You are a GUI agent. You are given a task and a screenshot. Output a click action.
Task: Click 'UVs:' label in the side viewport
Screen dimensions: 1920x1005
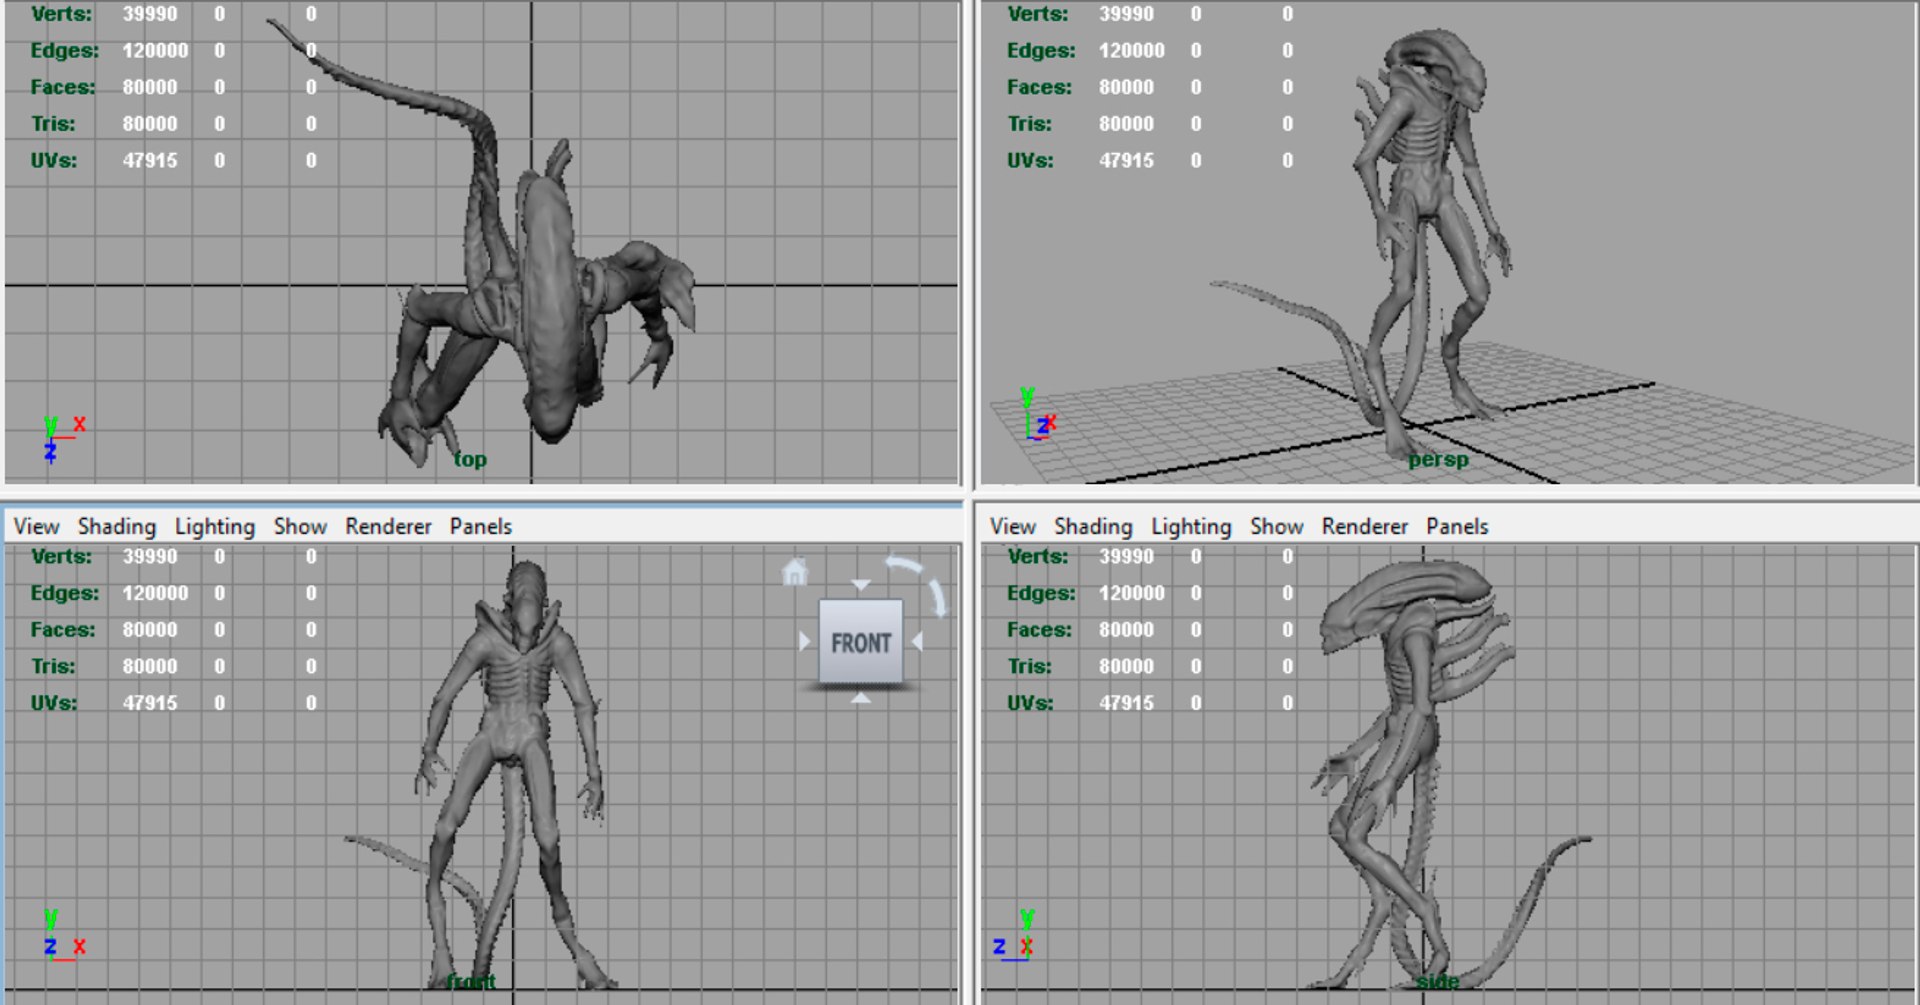(x=1030, y=703)
